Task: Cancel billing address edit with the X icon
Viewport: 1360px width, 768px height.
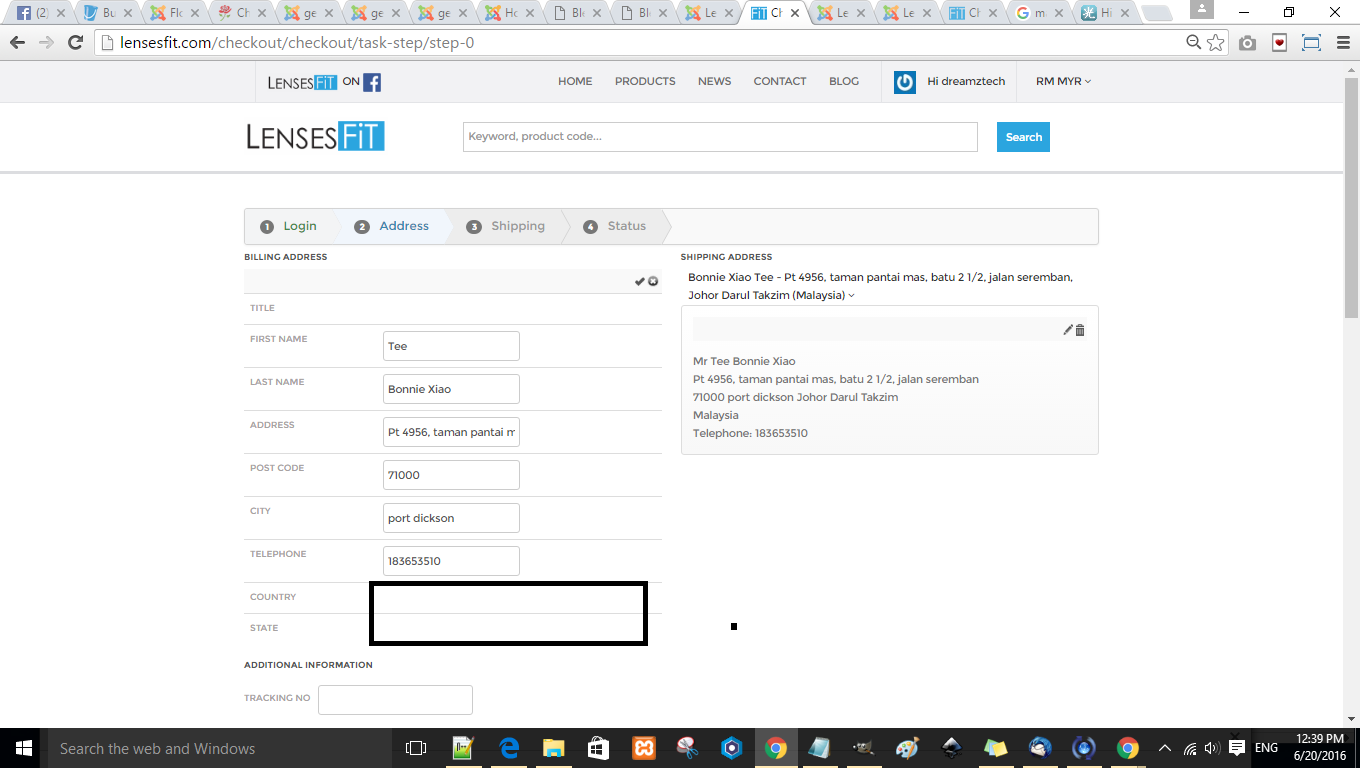Action: click(x=653, y=281)
